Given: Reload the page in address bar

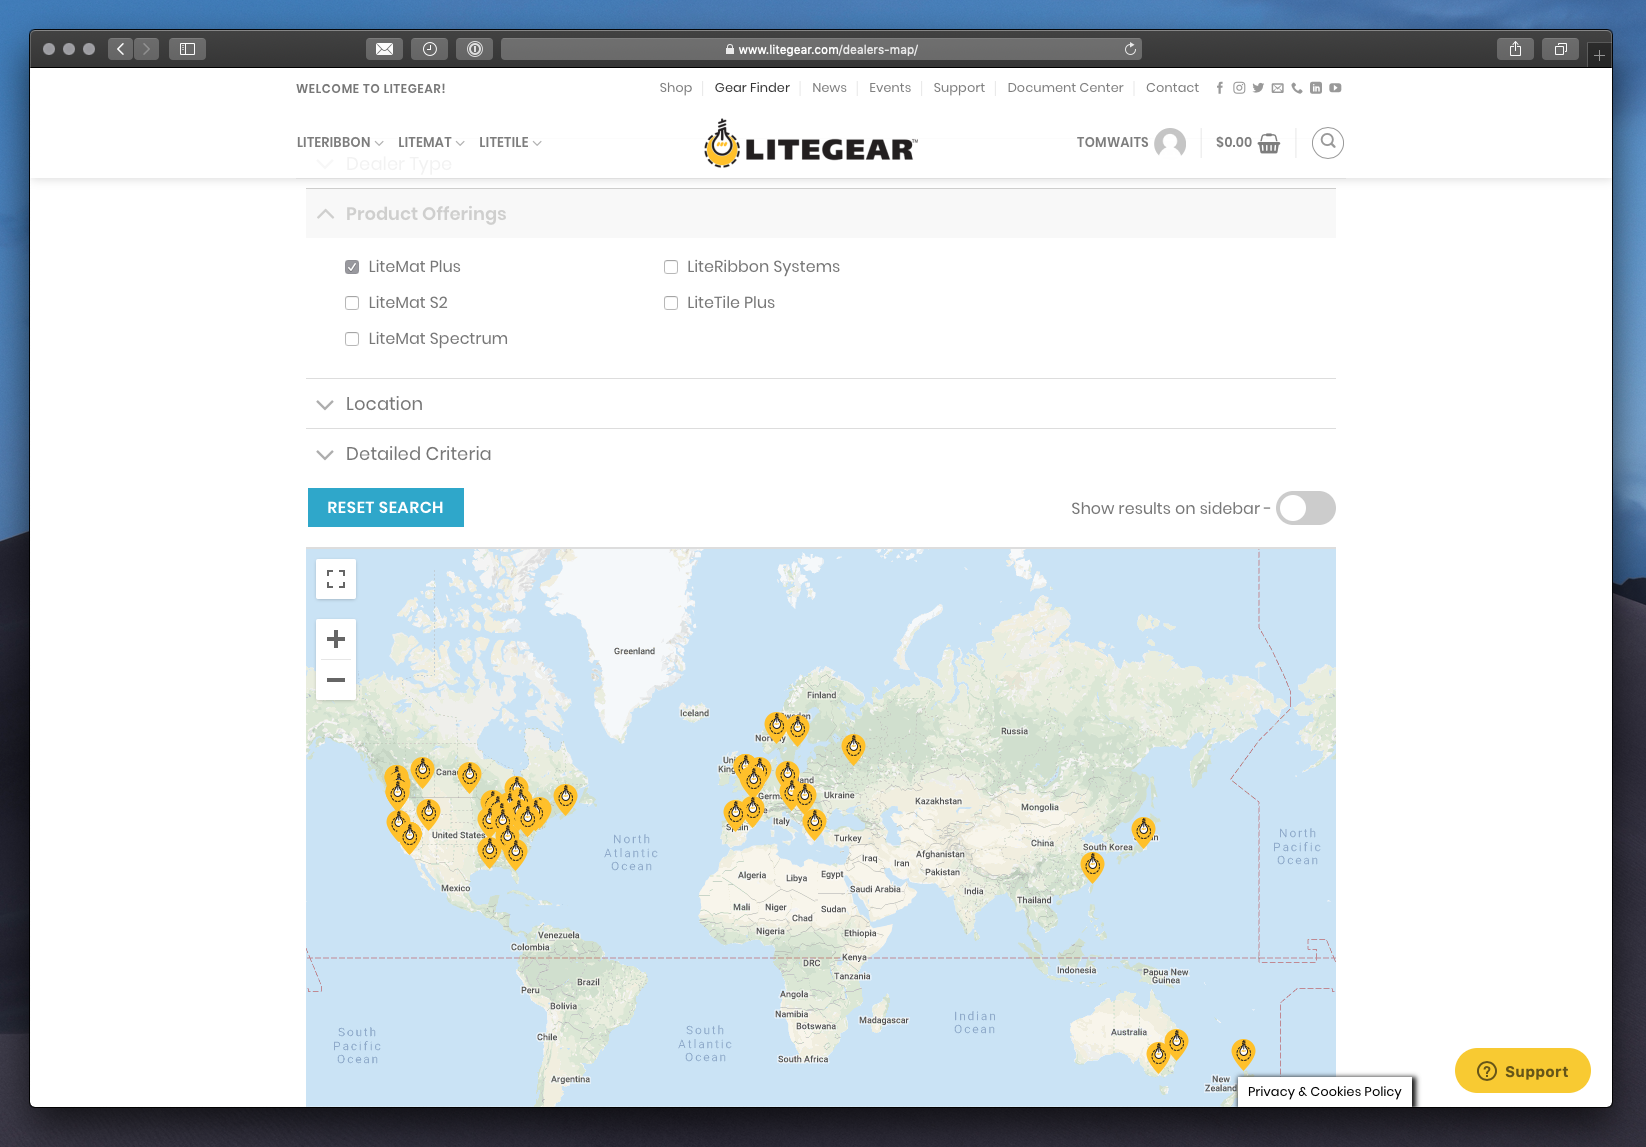Looking at the screenshot, I should pos(1130,49).
